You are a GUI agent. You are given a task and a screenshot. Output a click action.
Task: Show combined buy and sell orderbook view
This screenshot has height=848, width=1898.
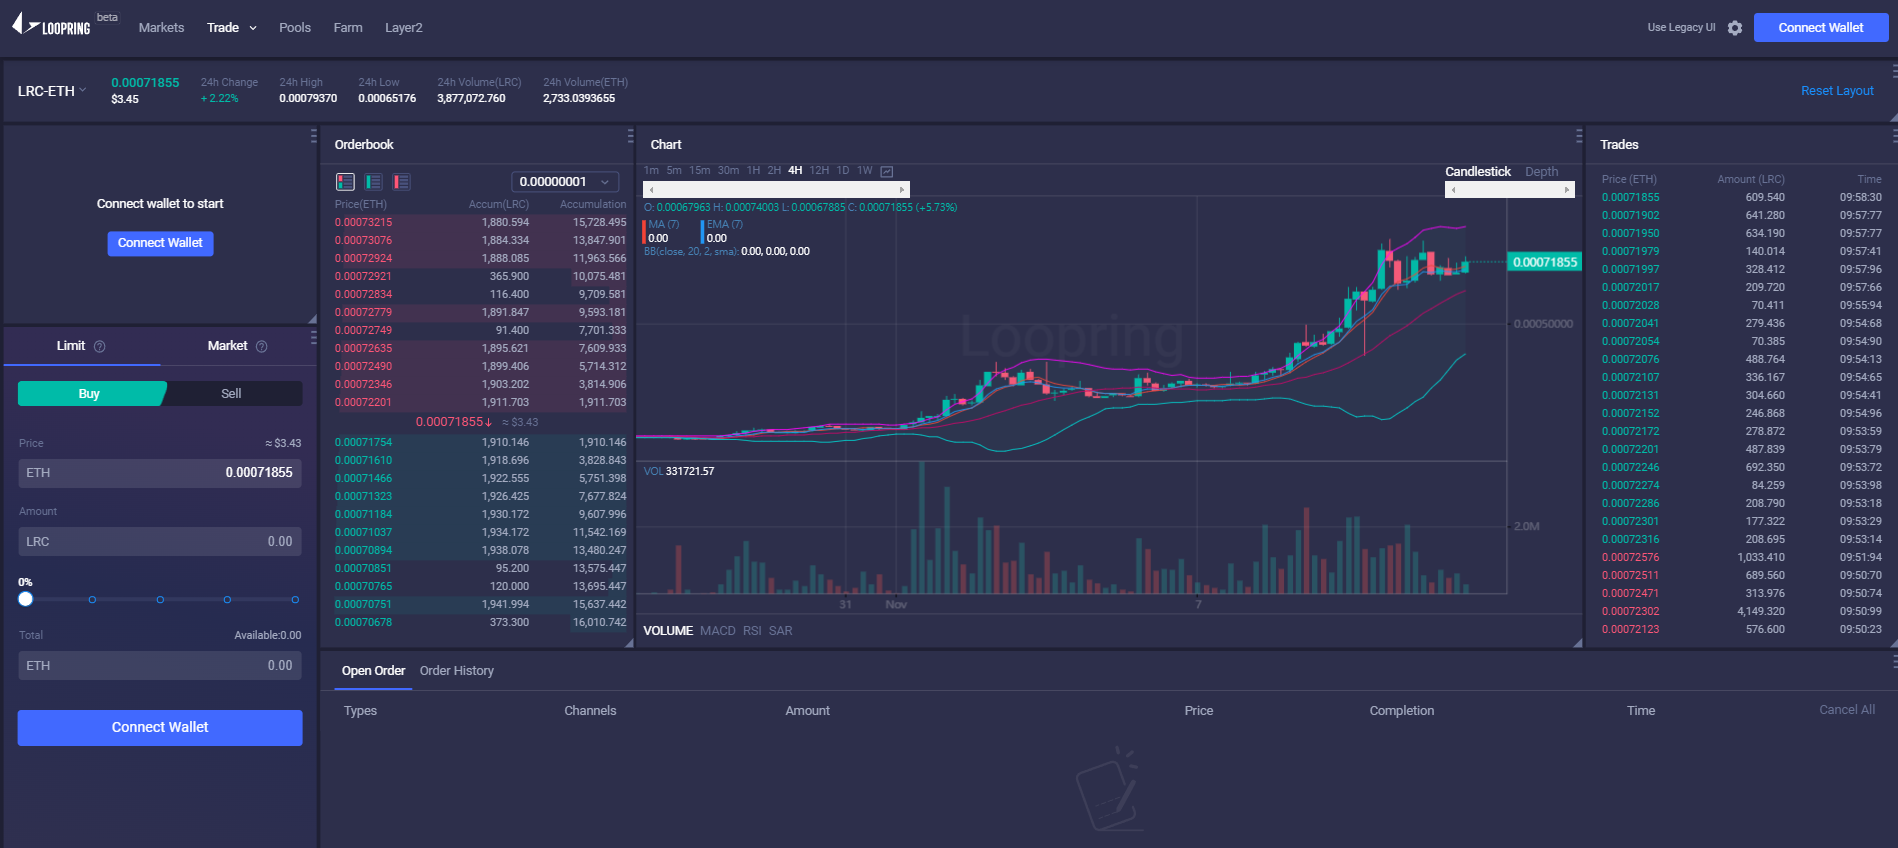346,182
